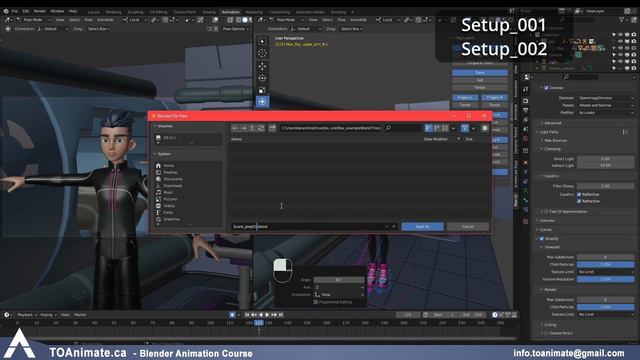The height and width of the screenshot is (360, 640).
Task: Open the File menu
Action: pos(15,11)
